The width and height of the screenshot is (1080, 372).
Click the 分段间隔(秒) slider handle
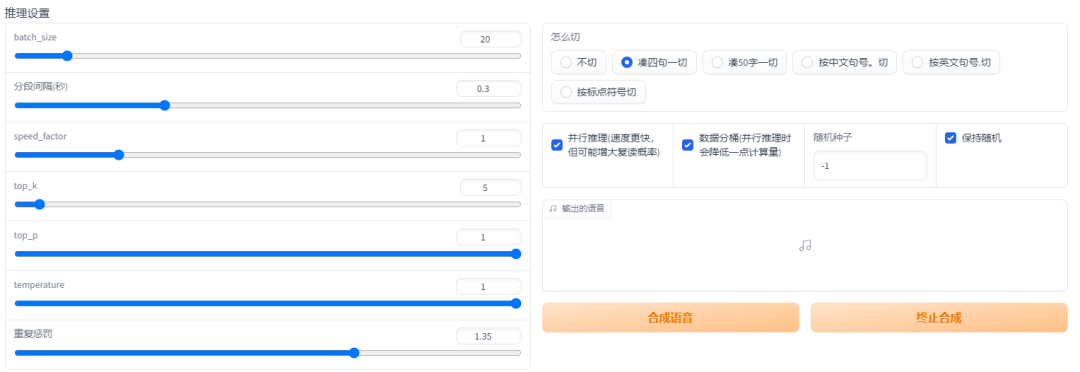(x=164, y=105)
